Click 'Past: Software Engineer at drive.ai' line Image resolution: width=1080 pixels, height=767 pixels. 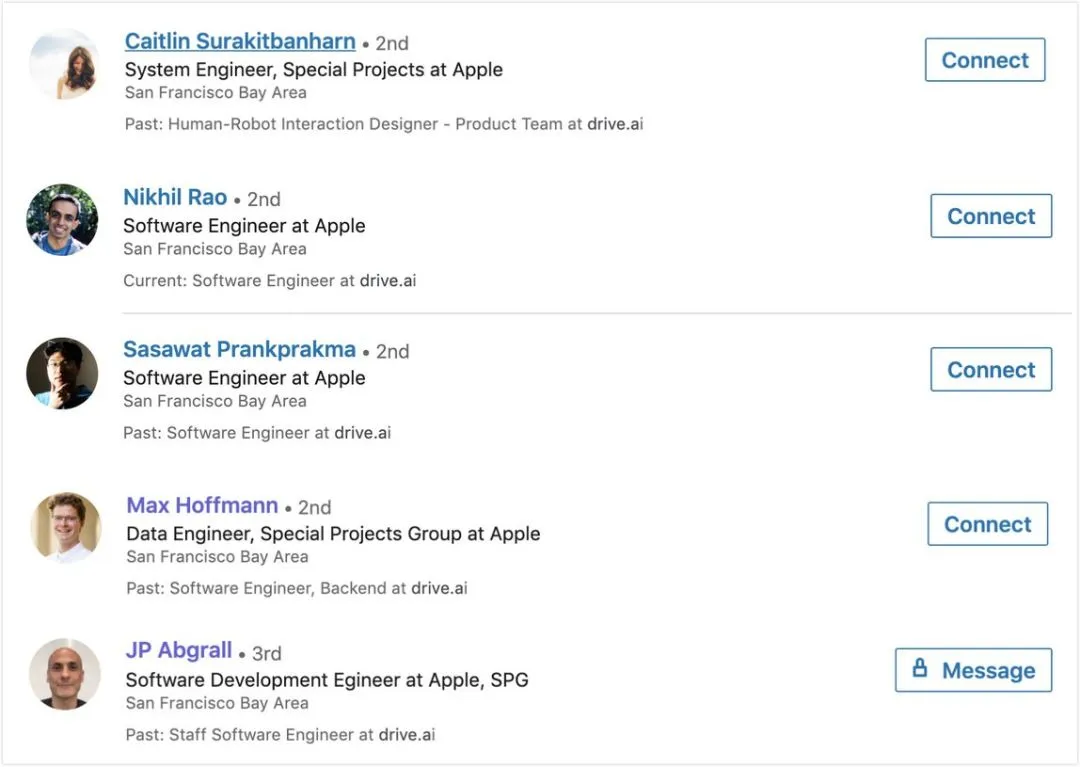[x=257, y=432]
